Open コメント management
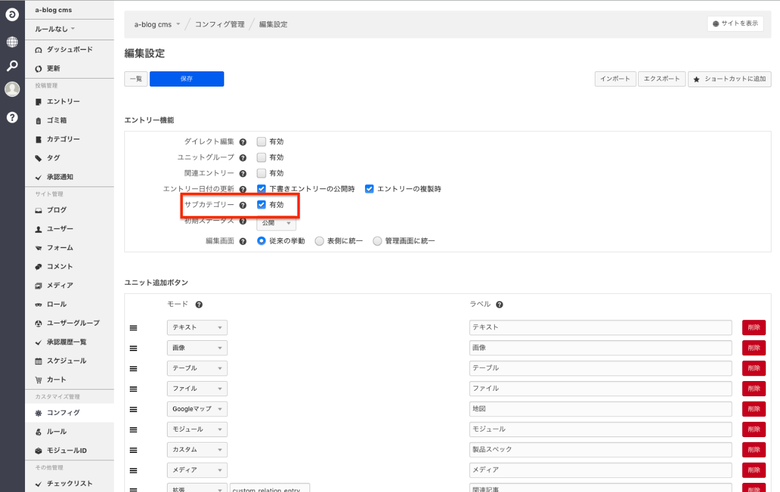 pos(70,267)
